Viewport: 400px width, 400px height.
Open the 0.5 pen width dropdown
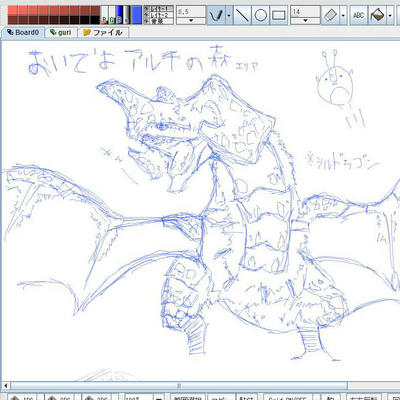(191, 20)
